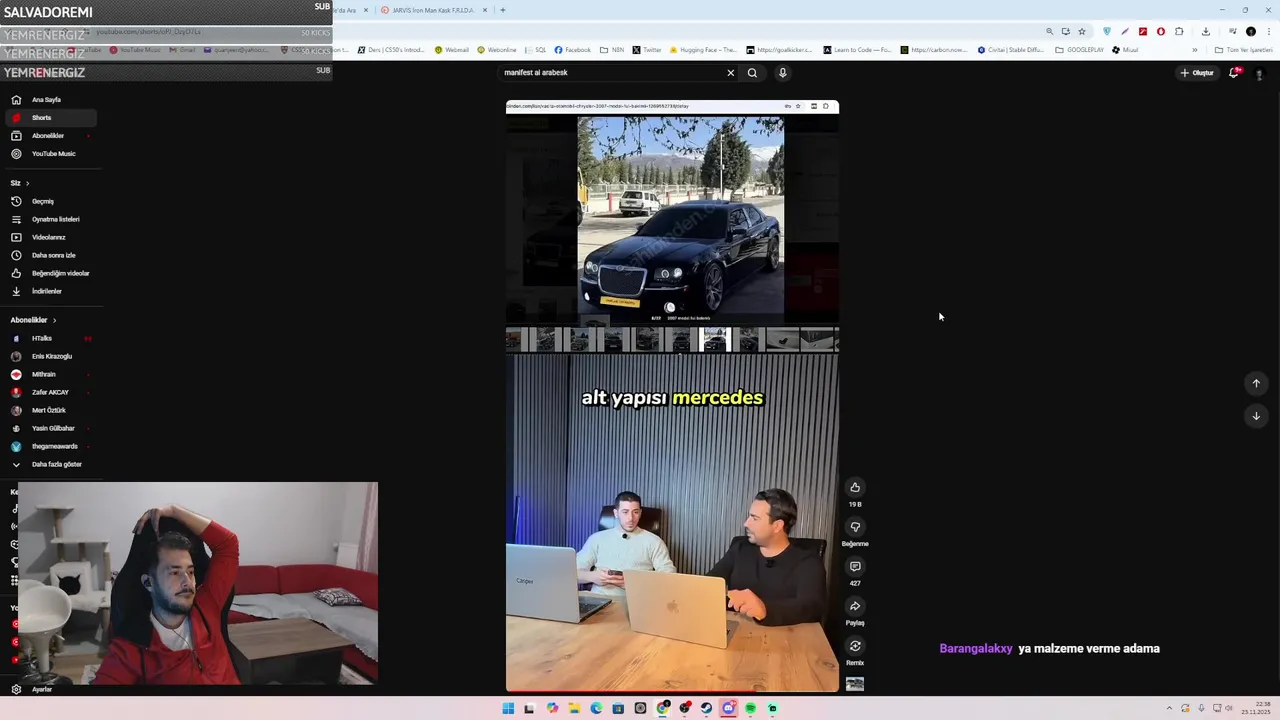Start voice search with microphone
Screen dimensions: 1280x720
782,72
